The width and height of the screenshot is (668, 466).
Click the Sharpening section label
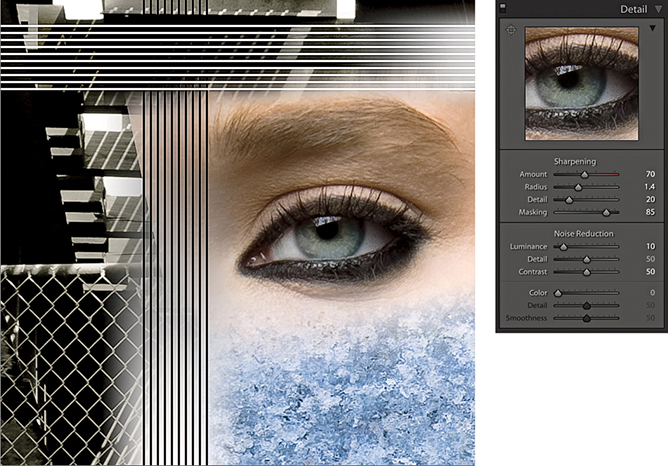[x=575, y=161]
